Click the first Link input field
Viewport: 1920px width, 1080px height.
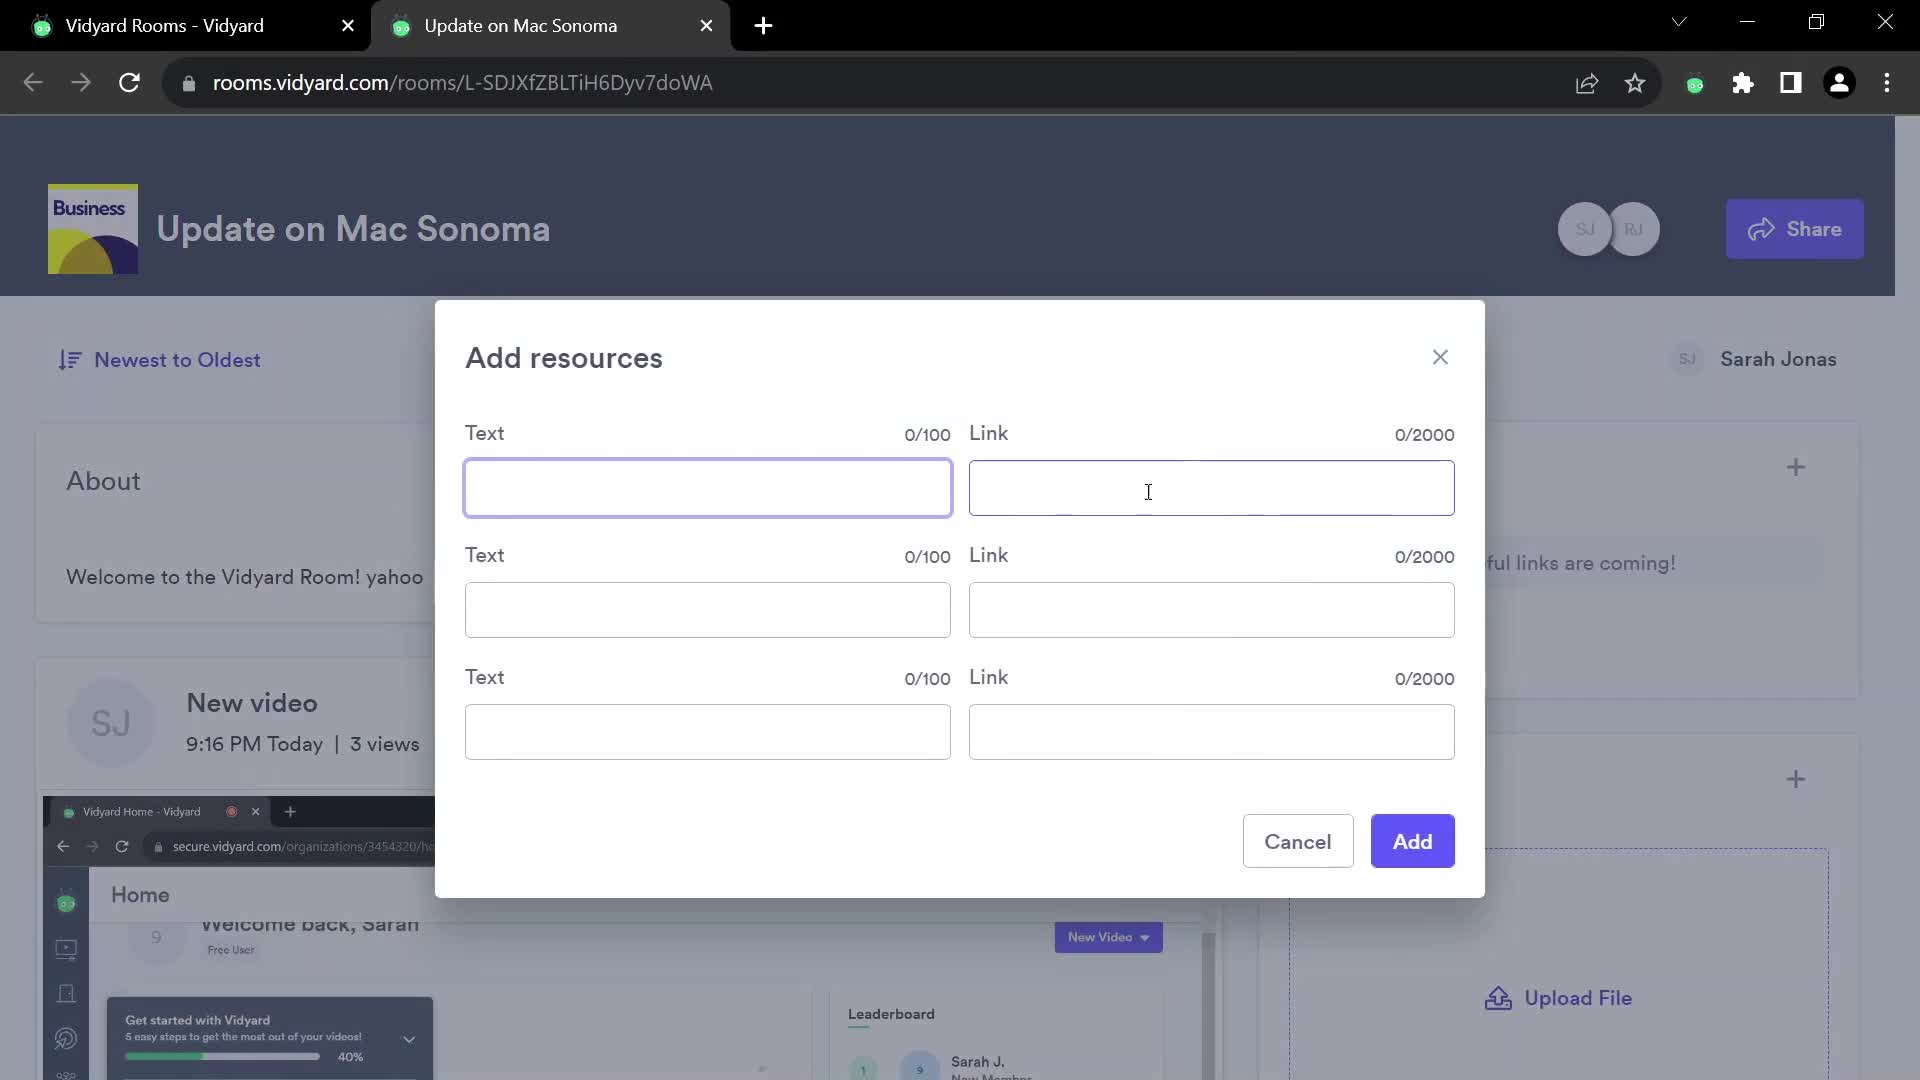[1211, 488]
